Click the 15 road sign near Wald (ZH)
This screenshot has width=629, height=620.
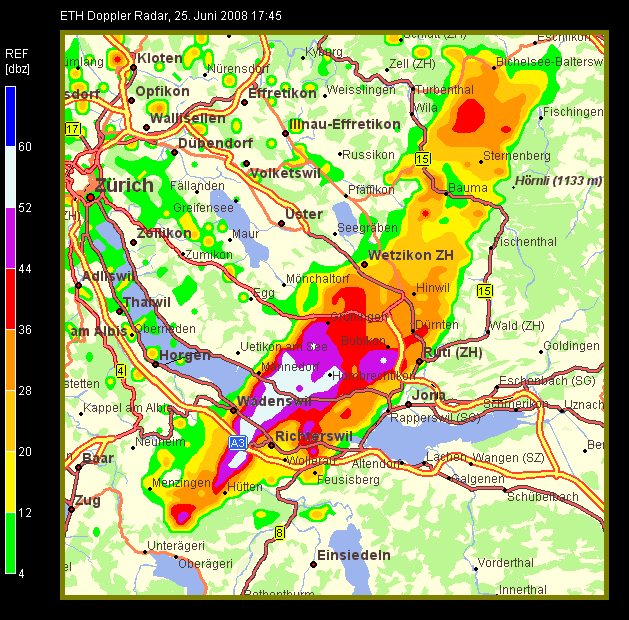[x=485, y=291]
